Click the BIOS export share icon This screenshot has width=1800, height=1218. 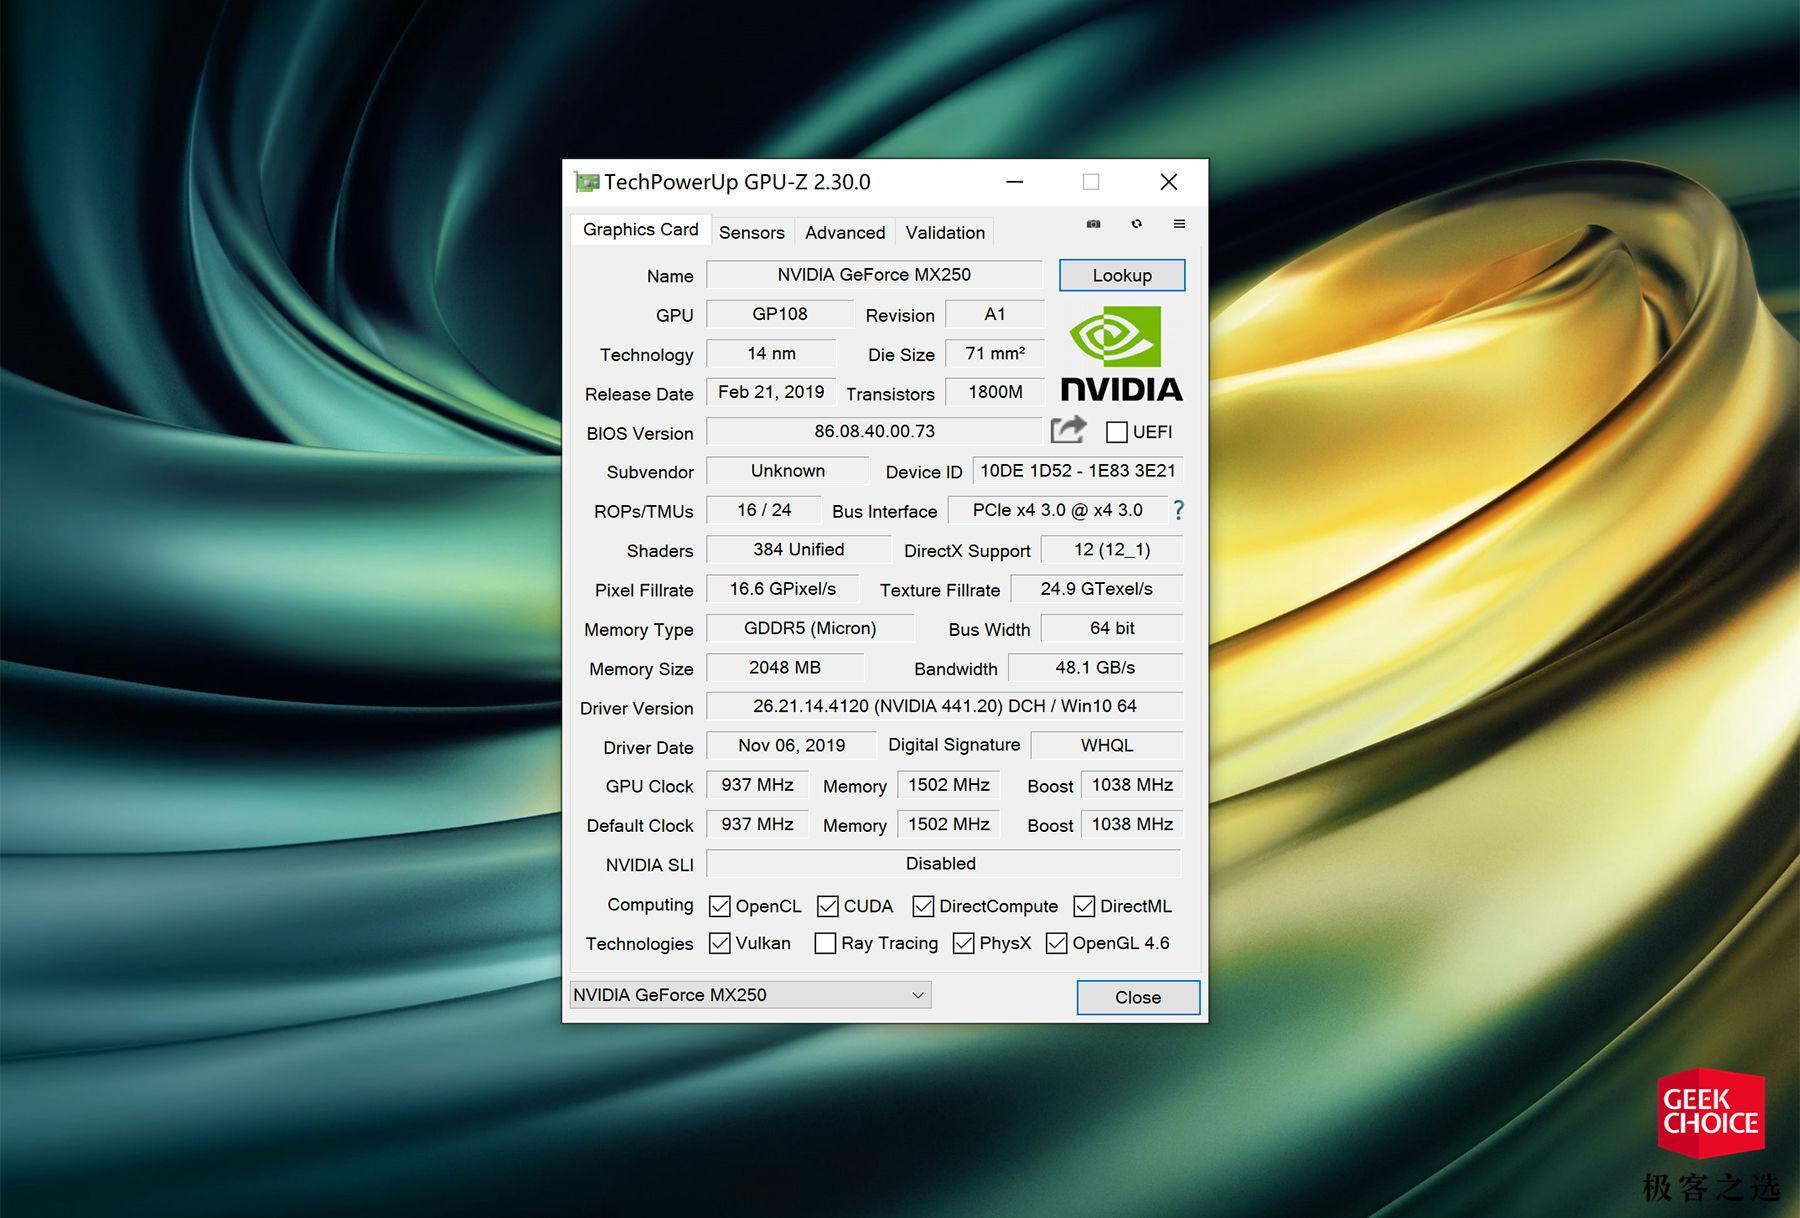point(1068,430)
